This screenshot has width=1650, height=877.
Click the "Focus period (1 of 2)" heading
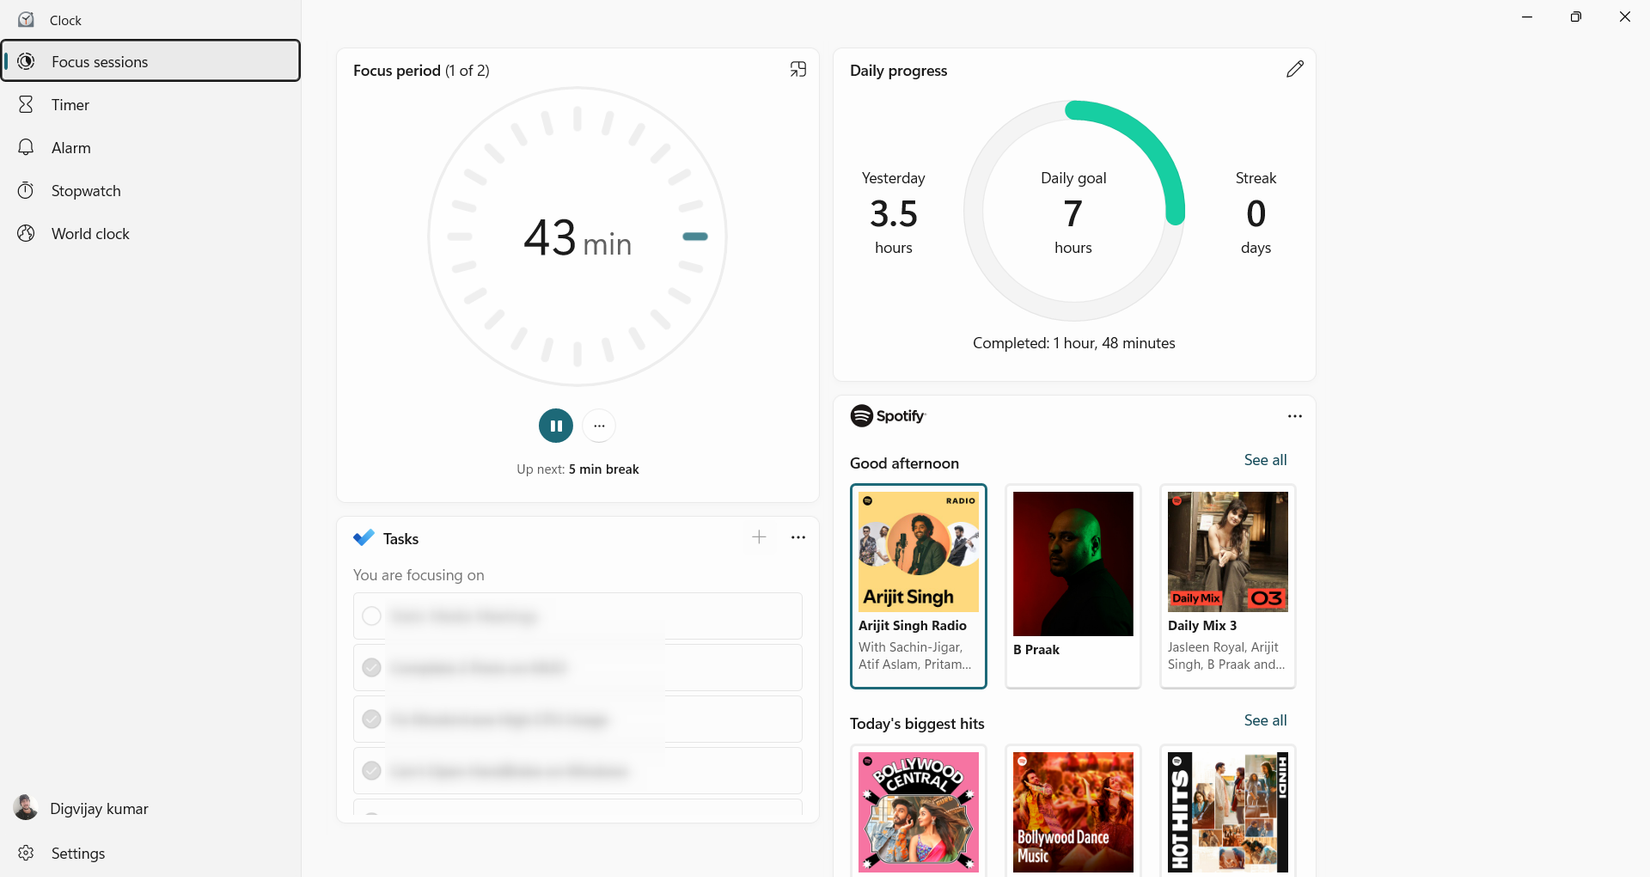click(x=421, y=70)
